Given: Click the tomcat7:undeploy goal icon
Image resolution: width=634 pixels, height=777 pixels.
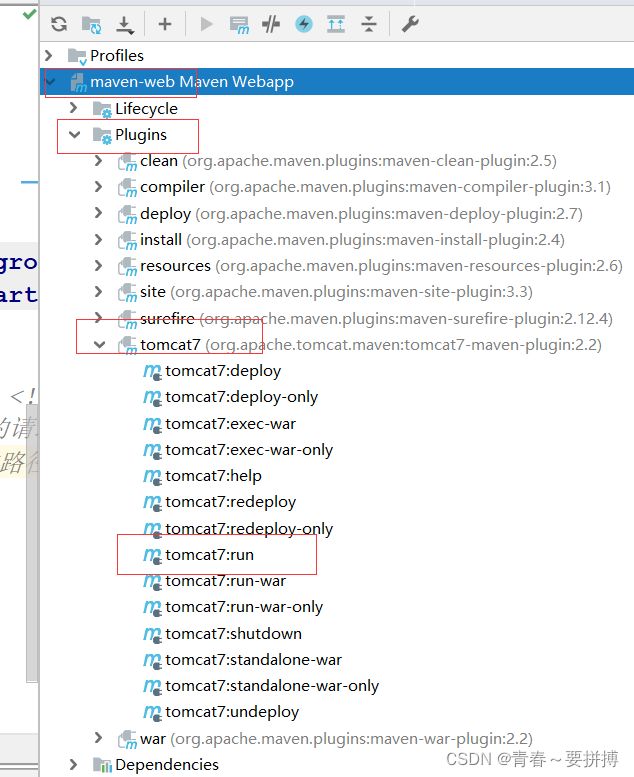Looking at the screenshot, I should [x=152, y=713].
